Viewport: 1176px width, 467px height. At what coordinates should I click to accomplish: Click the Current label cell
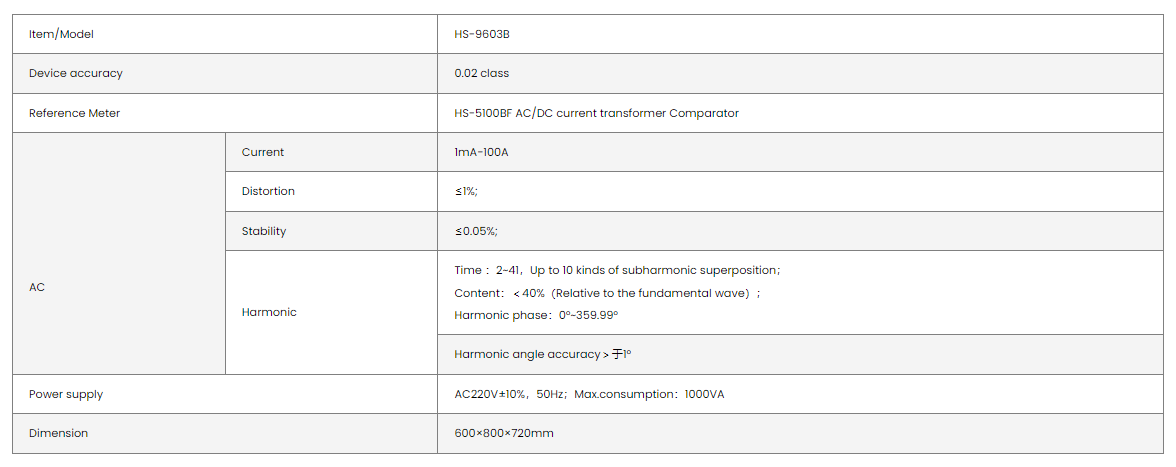tap(263, 152)
